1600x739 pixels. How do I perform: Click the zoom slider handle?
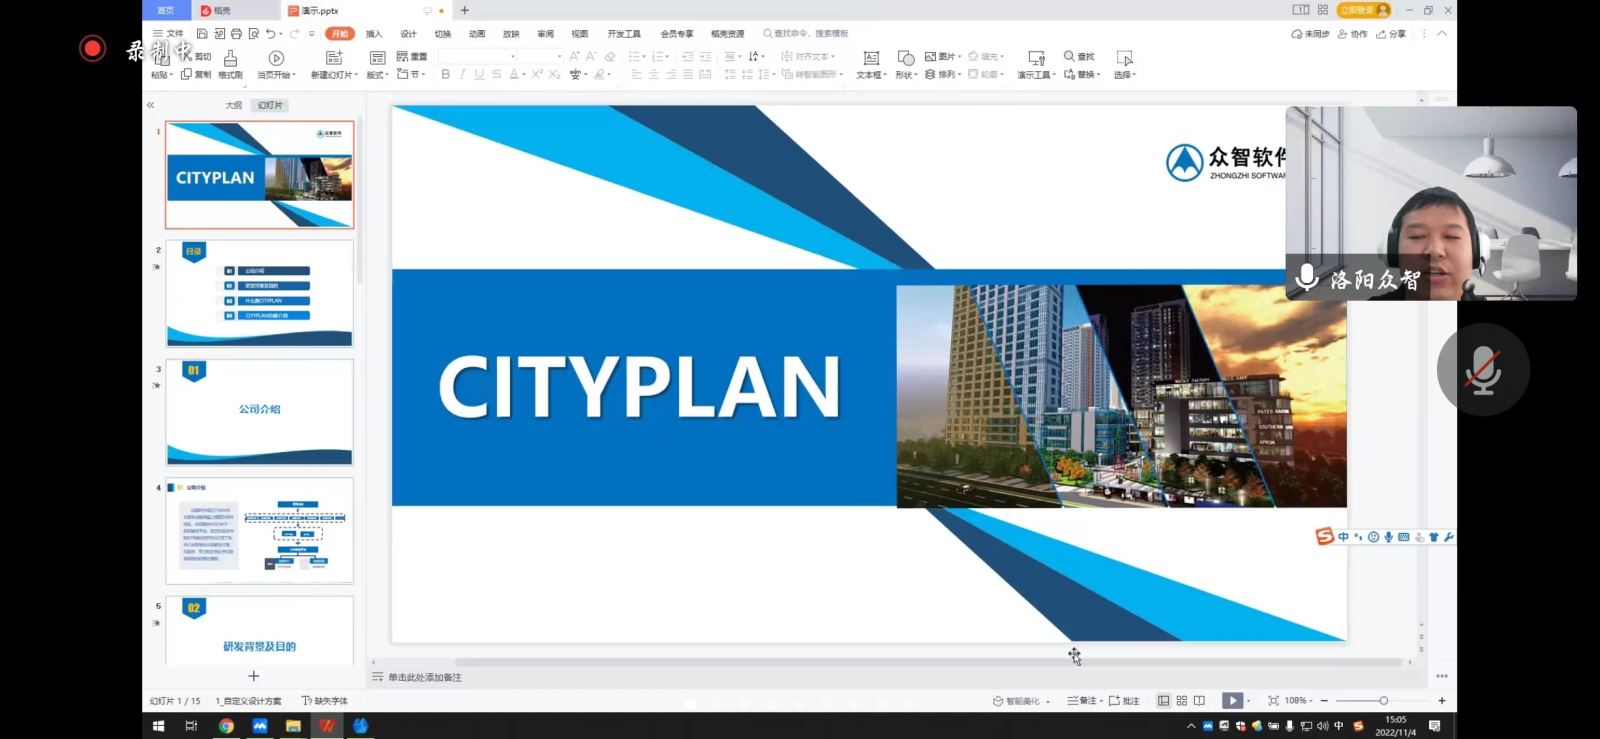[1384, 701]
